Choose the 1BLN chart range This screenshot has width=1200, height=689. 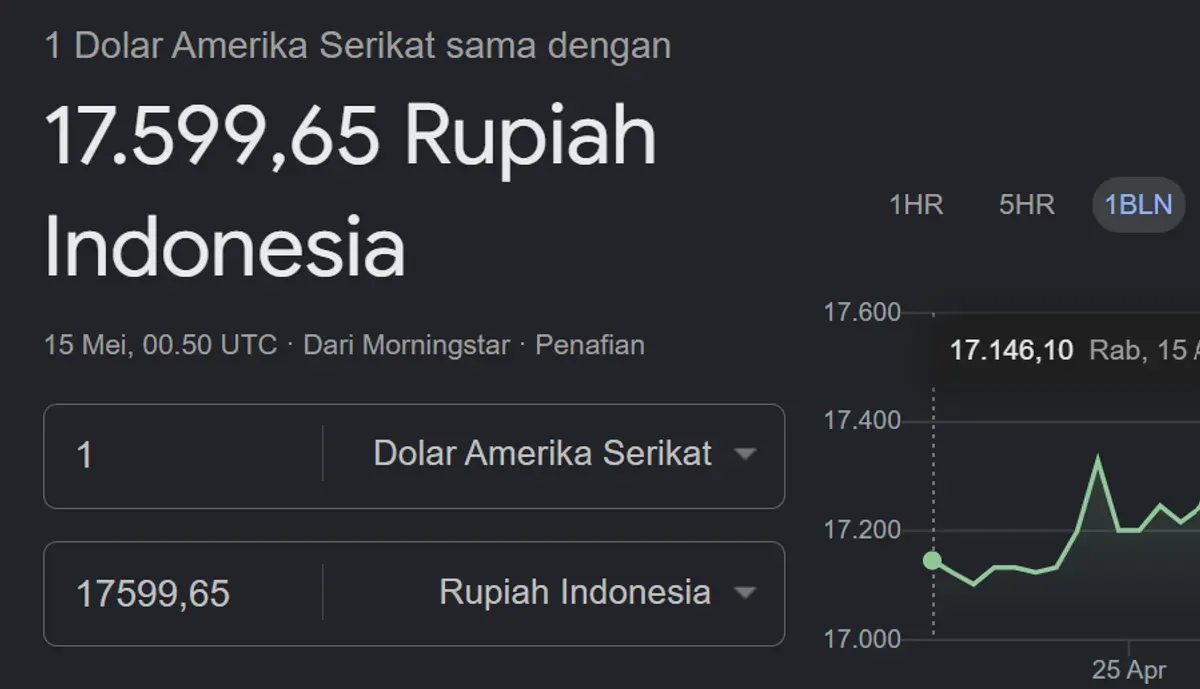1138,205
